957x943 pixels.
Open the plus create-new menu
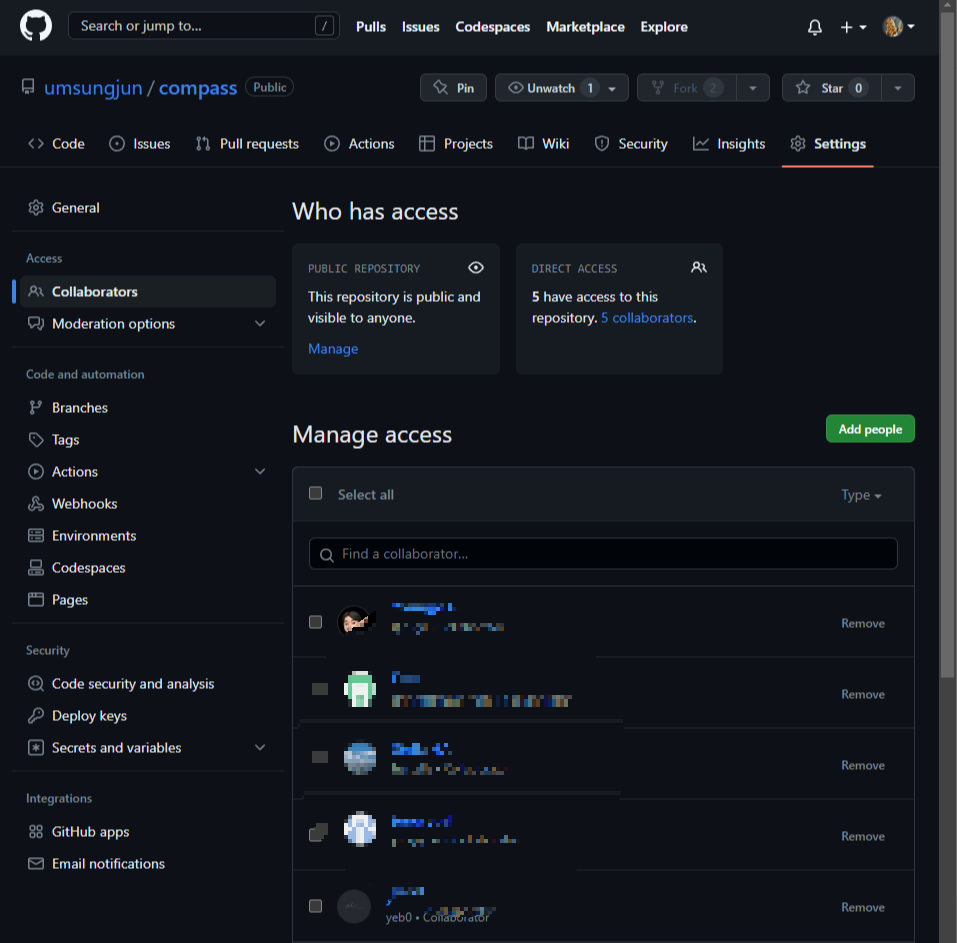pyautogui.click(x=853, y=27)
